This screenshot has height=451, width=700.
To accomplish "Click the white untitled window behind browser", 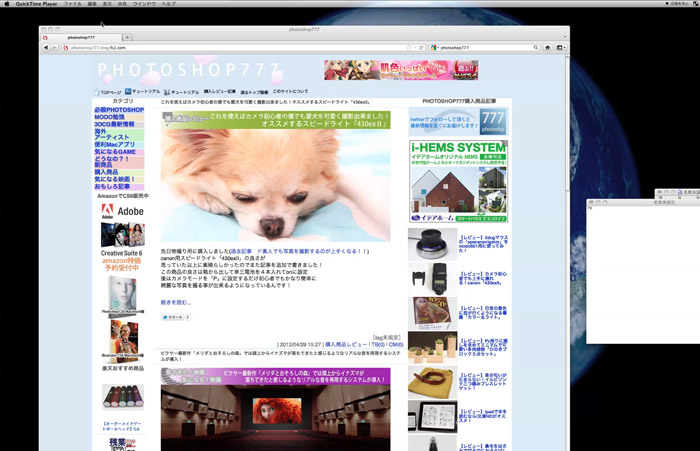I will [x=643, y=272].
